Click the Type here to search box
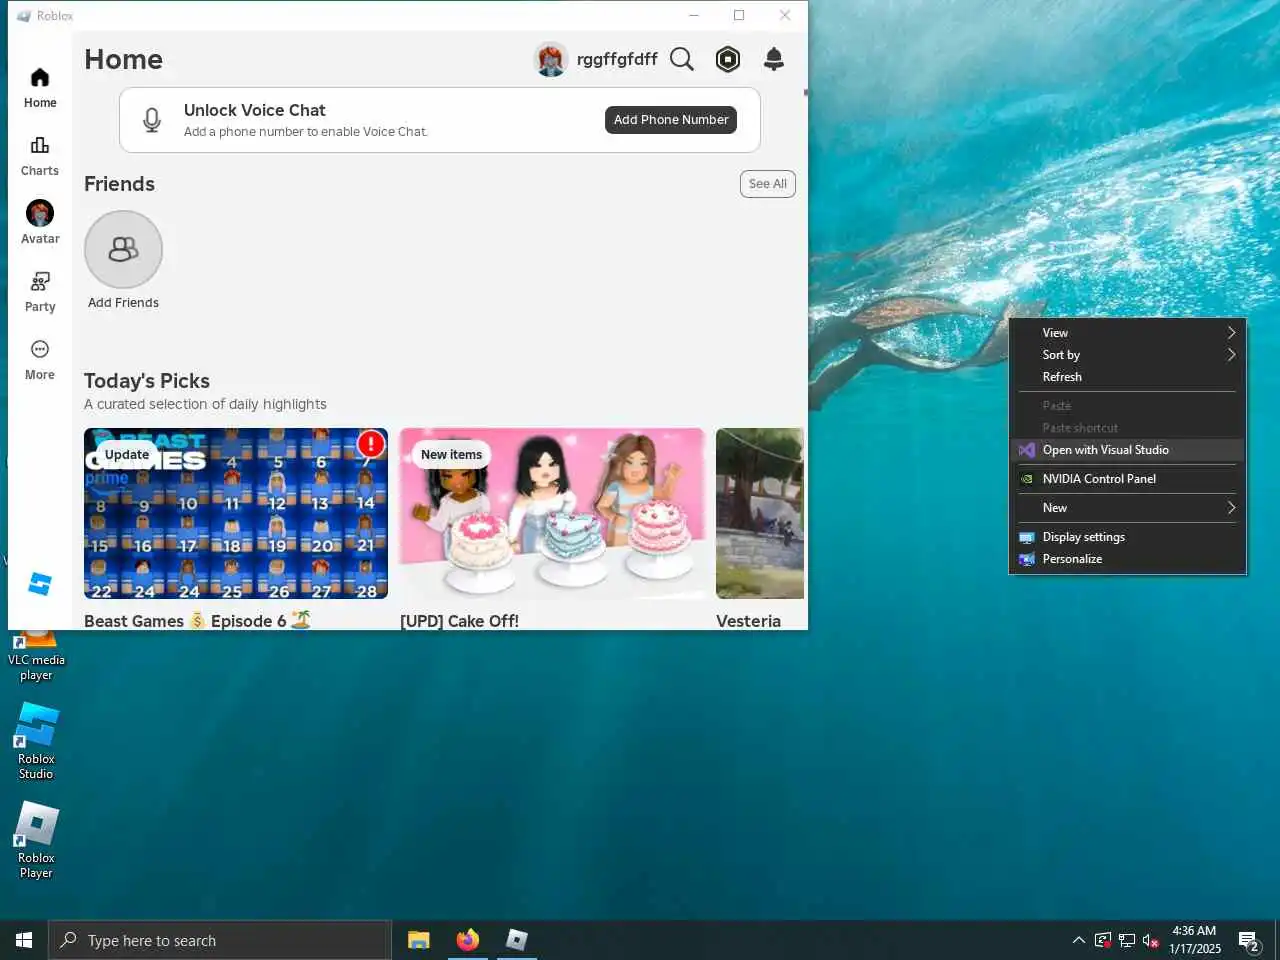The width and height of the screenshot is (1280, 960). (220, 940)
